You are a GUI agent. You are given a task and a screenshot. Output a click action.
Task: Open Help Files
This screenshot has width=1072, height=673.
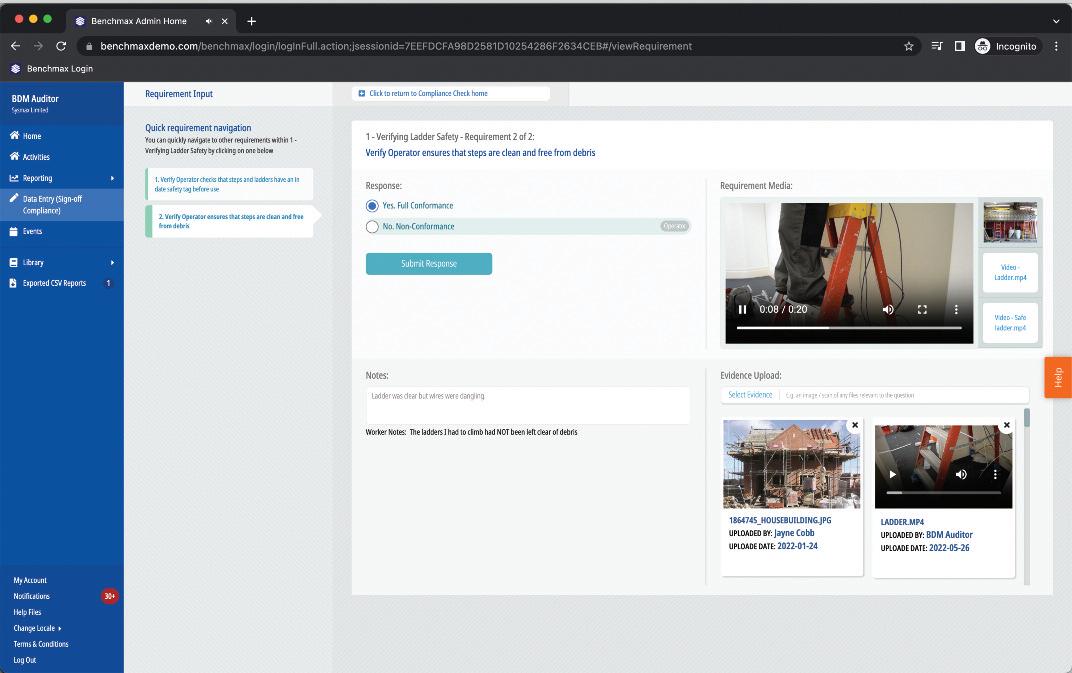pos(27,612)
